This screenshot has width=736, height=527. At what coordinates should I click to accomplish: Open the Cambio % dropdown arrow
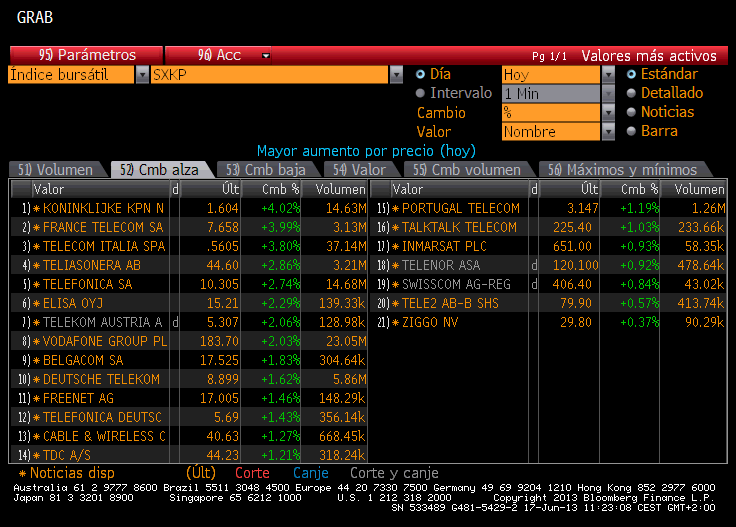click(x=608, y=113)
